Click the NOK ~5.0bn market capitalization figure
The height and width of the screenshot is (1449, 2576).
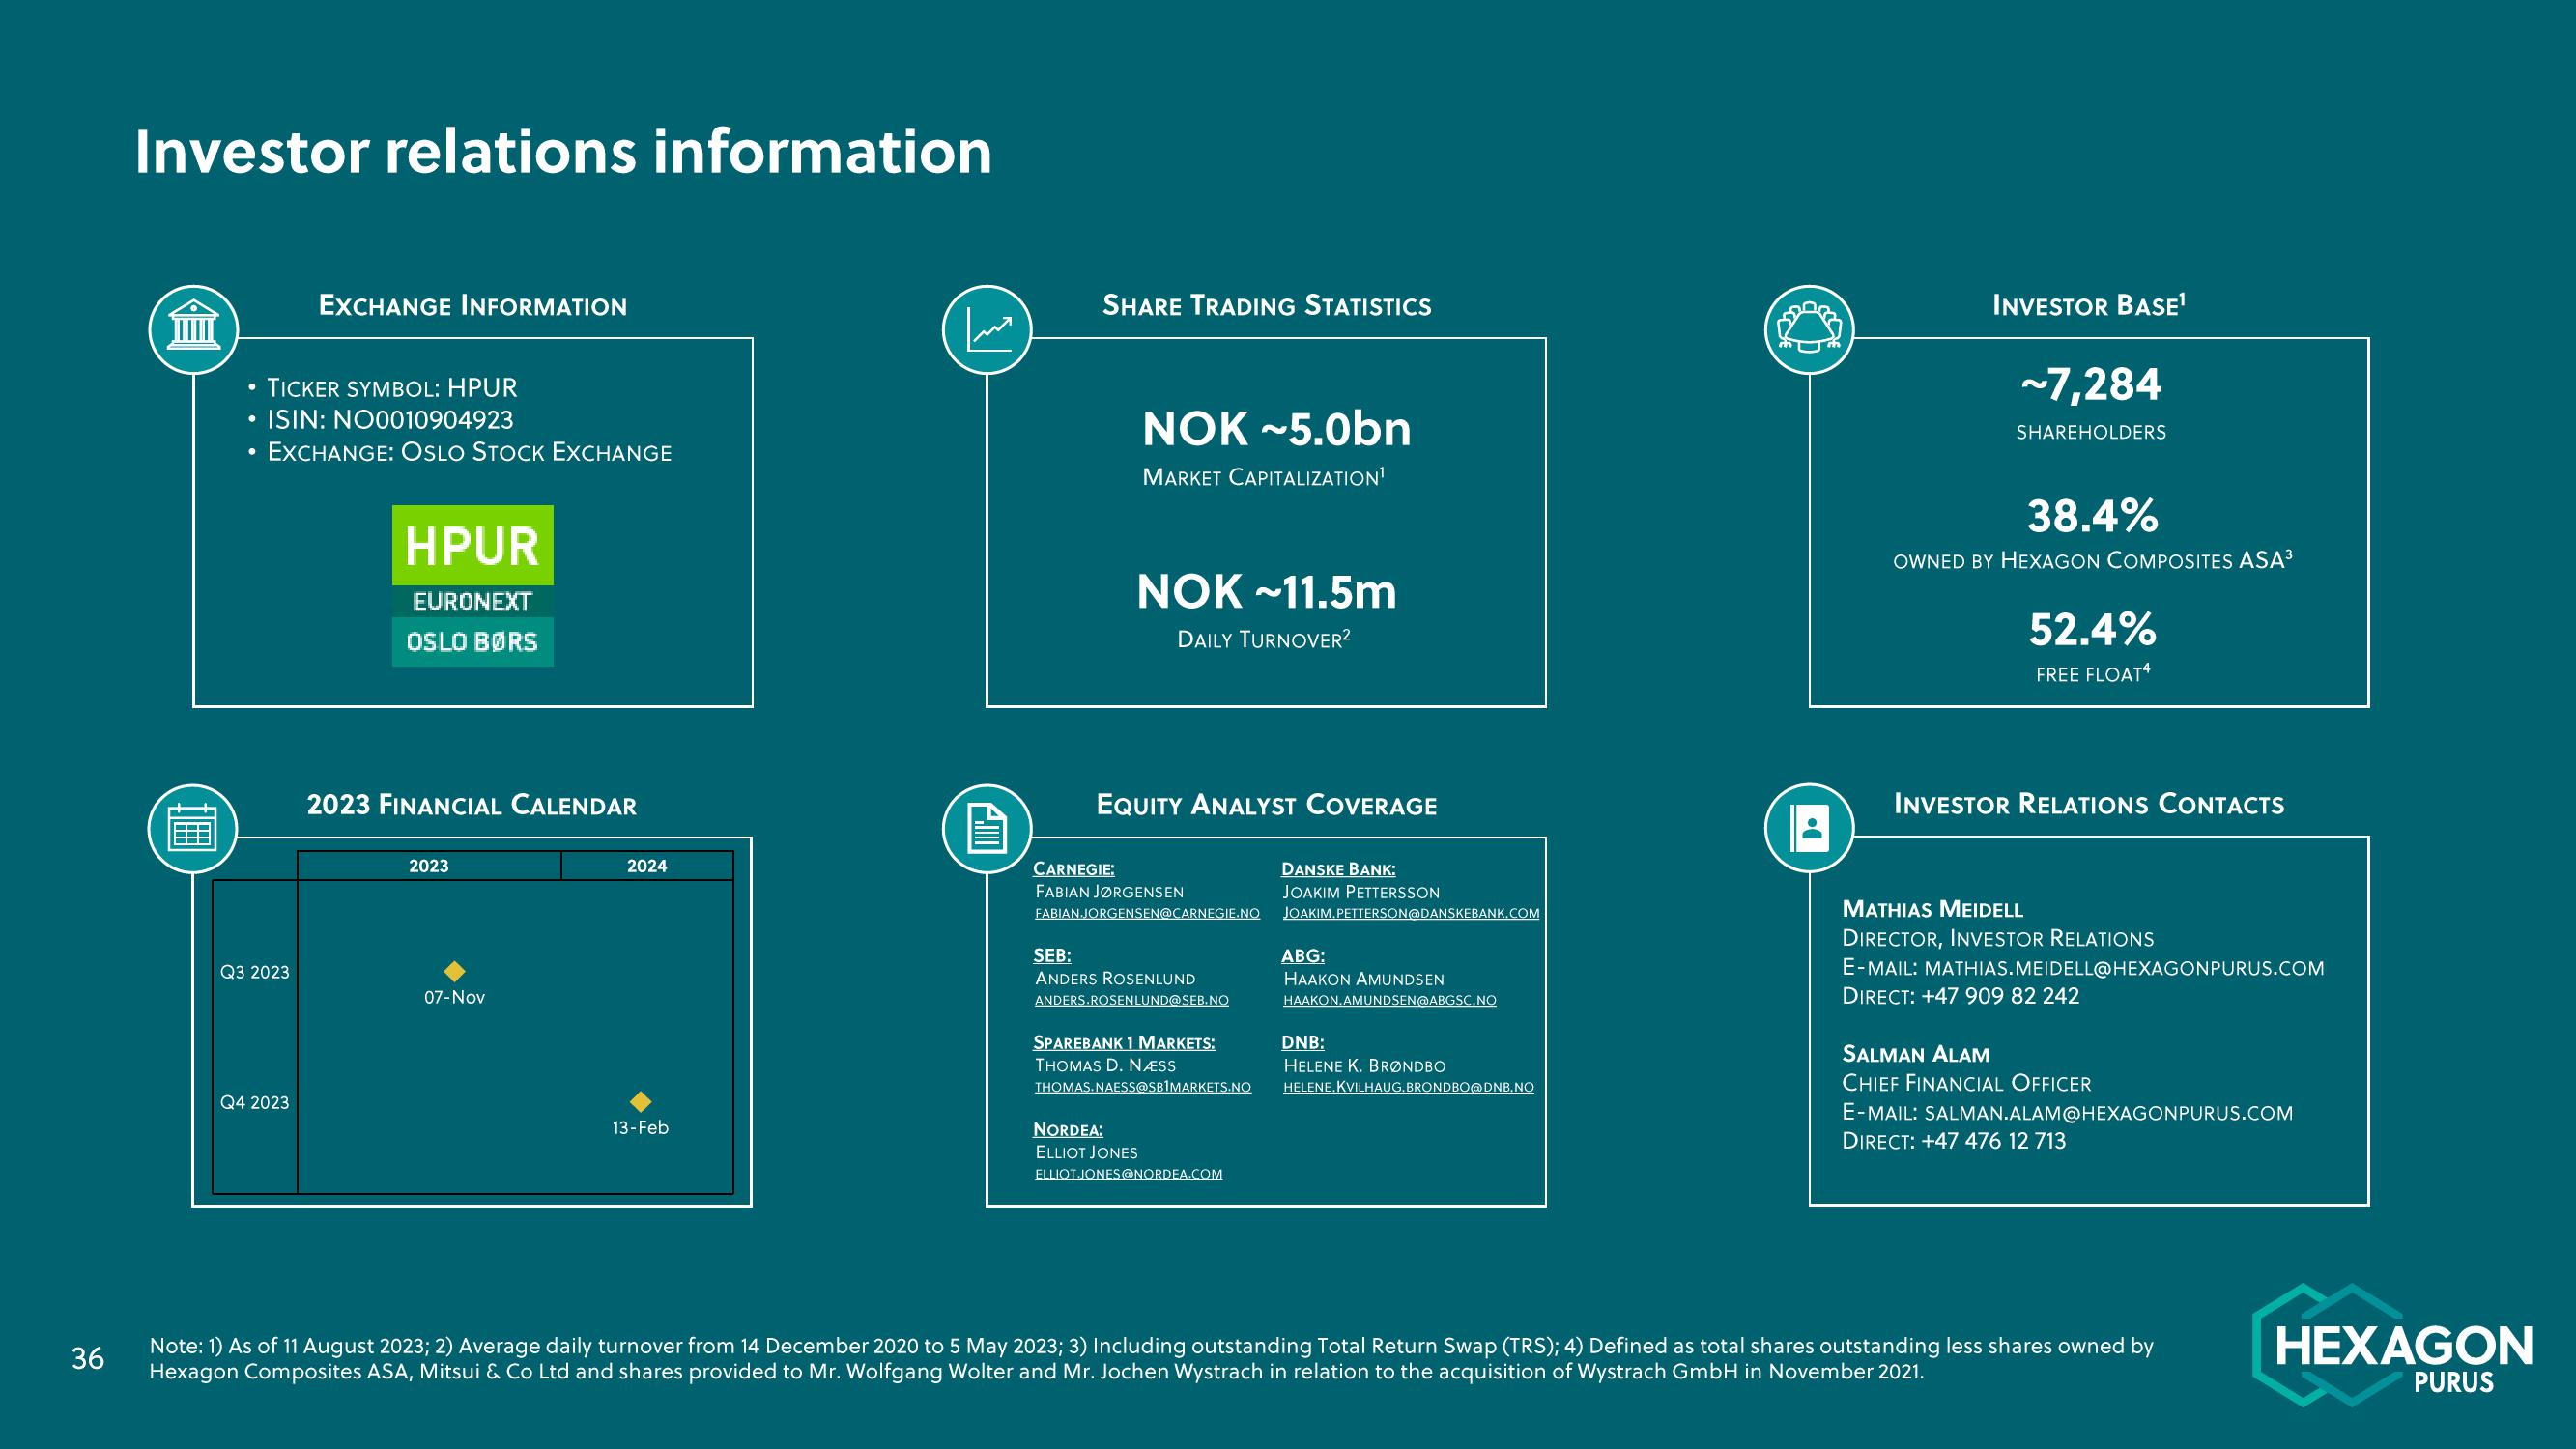pyautogui.click(x=1276, y=429)
